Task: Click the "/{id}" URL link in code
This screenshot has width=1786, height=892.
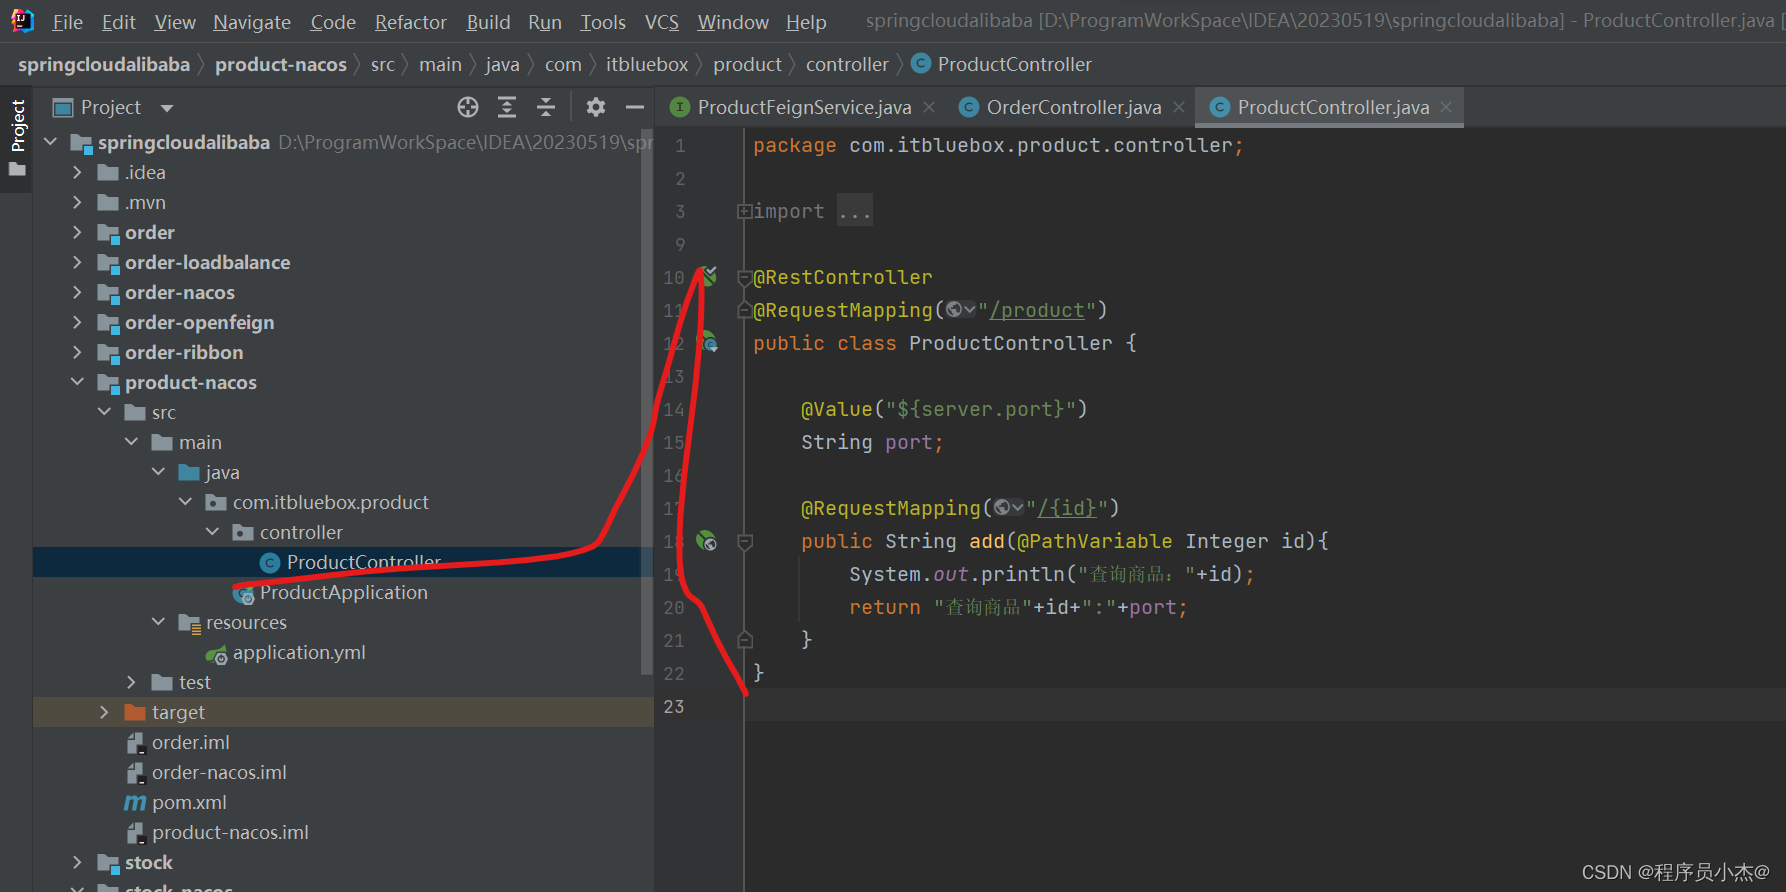Action: click(x=1067, y=508)
